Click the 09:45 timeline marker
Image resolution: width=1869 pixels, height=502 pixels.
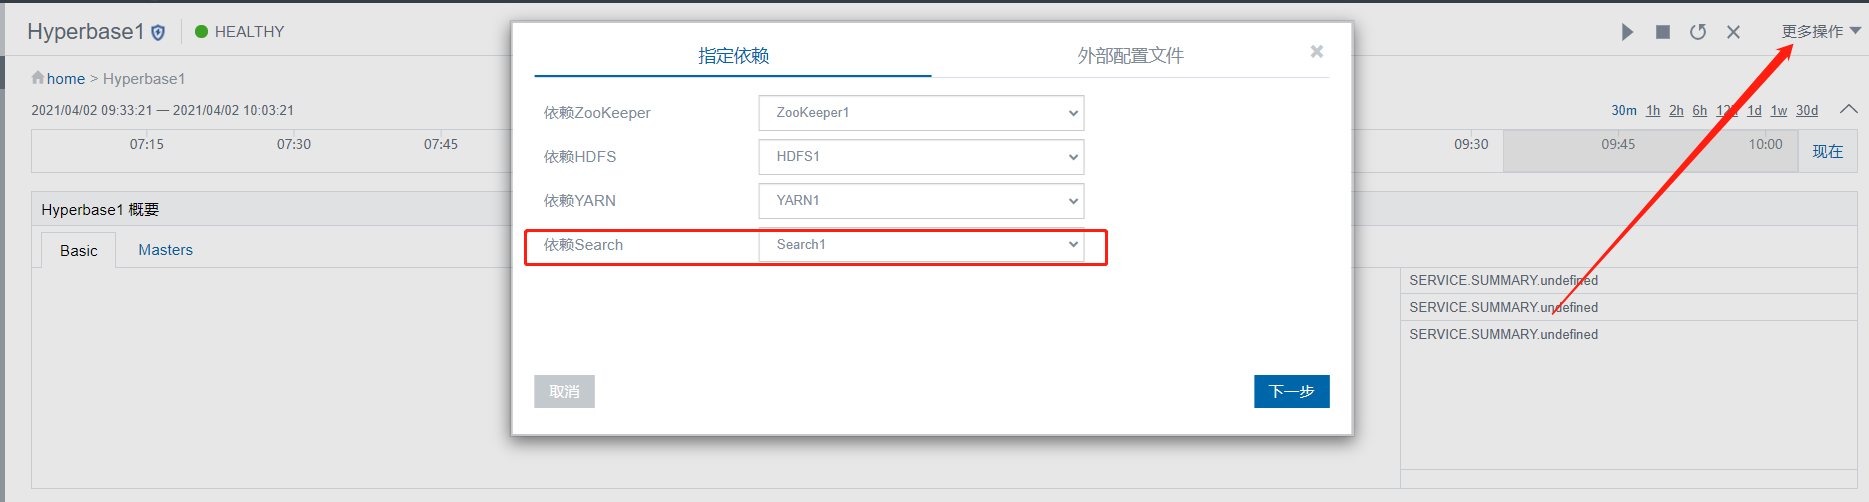1617,145
